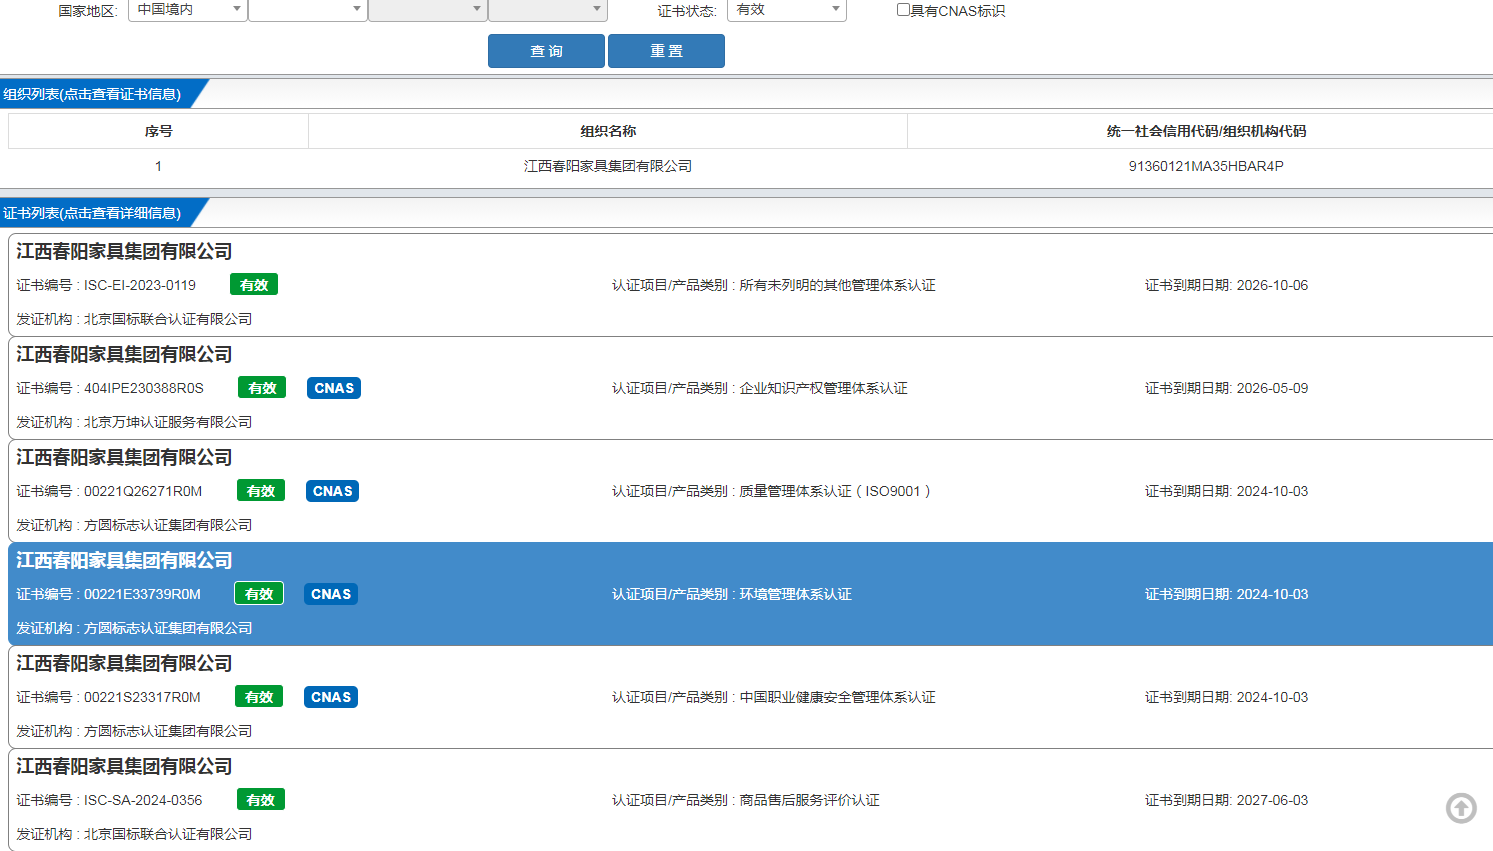The image size is (1493, 851).
Task: Open the greyed dropdown nearest the 证书状态 label
Action: point(548,10)
